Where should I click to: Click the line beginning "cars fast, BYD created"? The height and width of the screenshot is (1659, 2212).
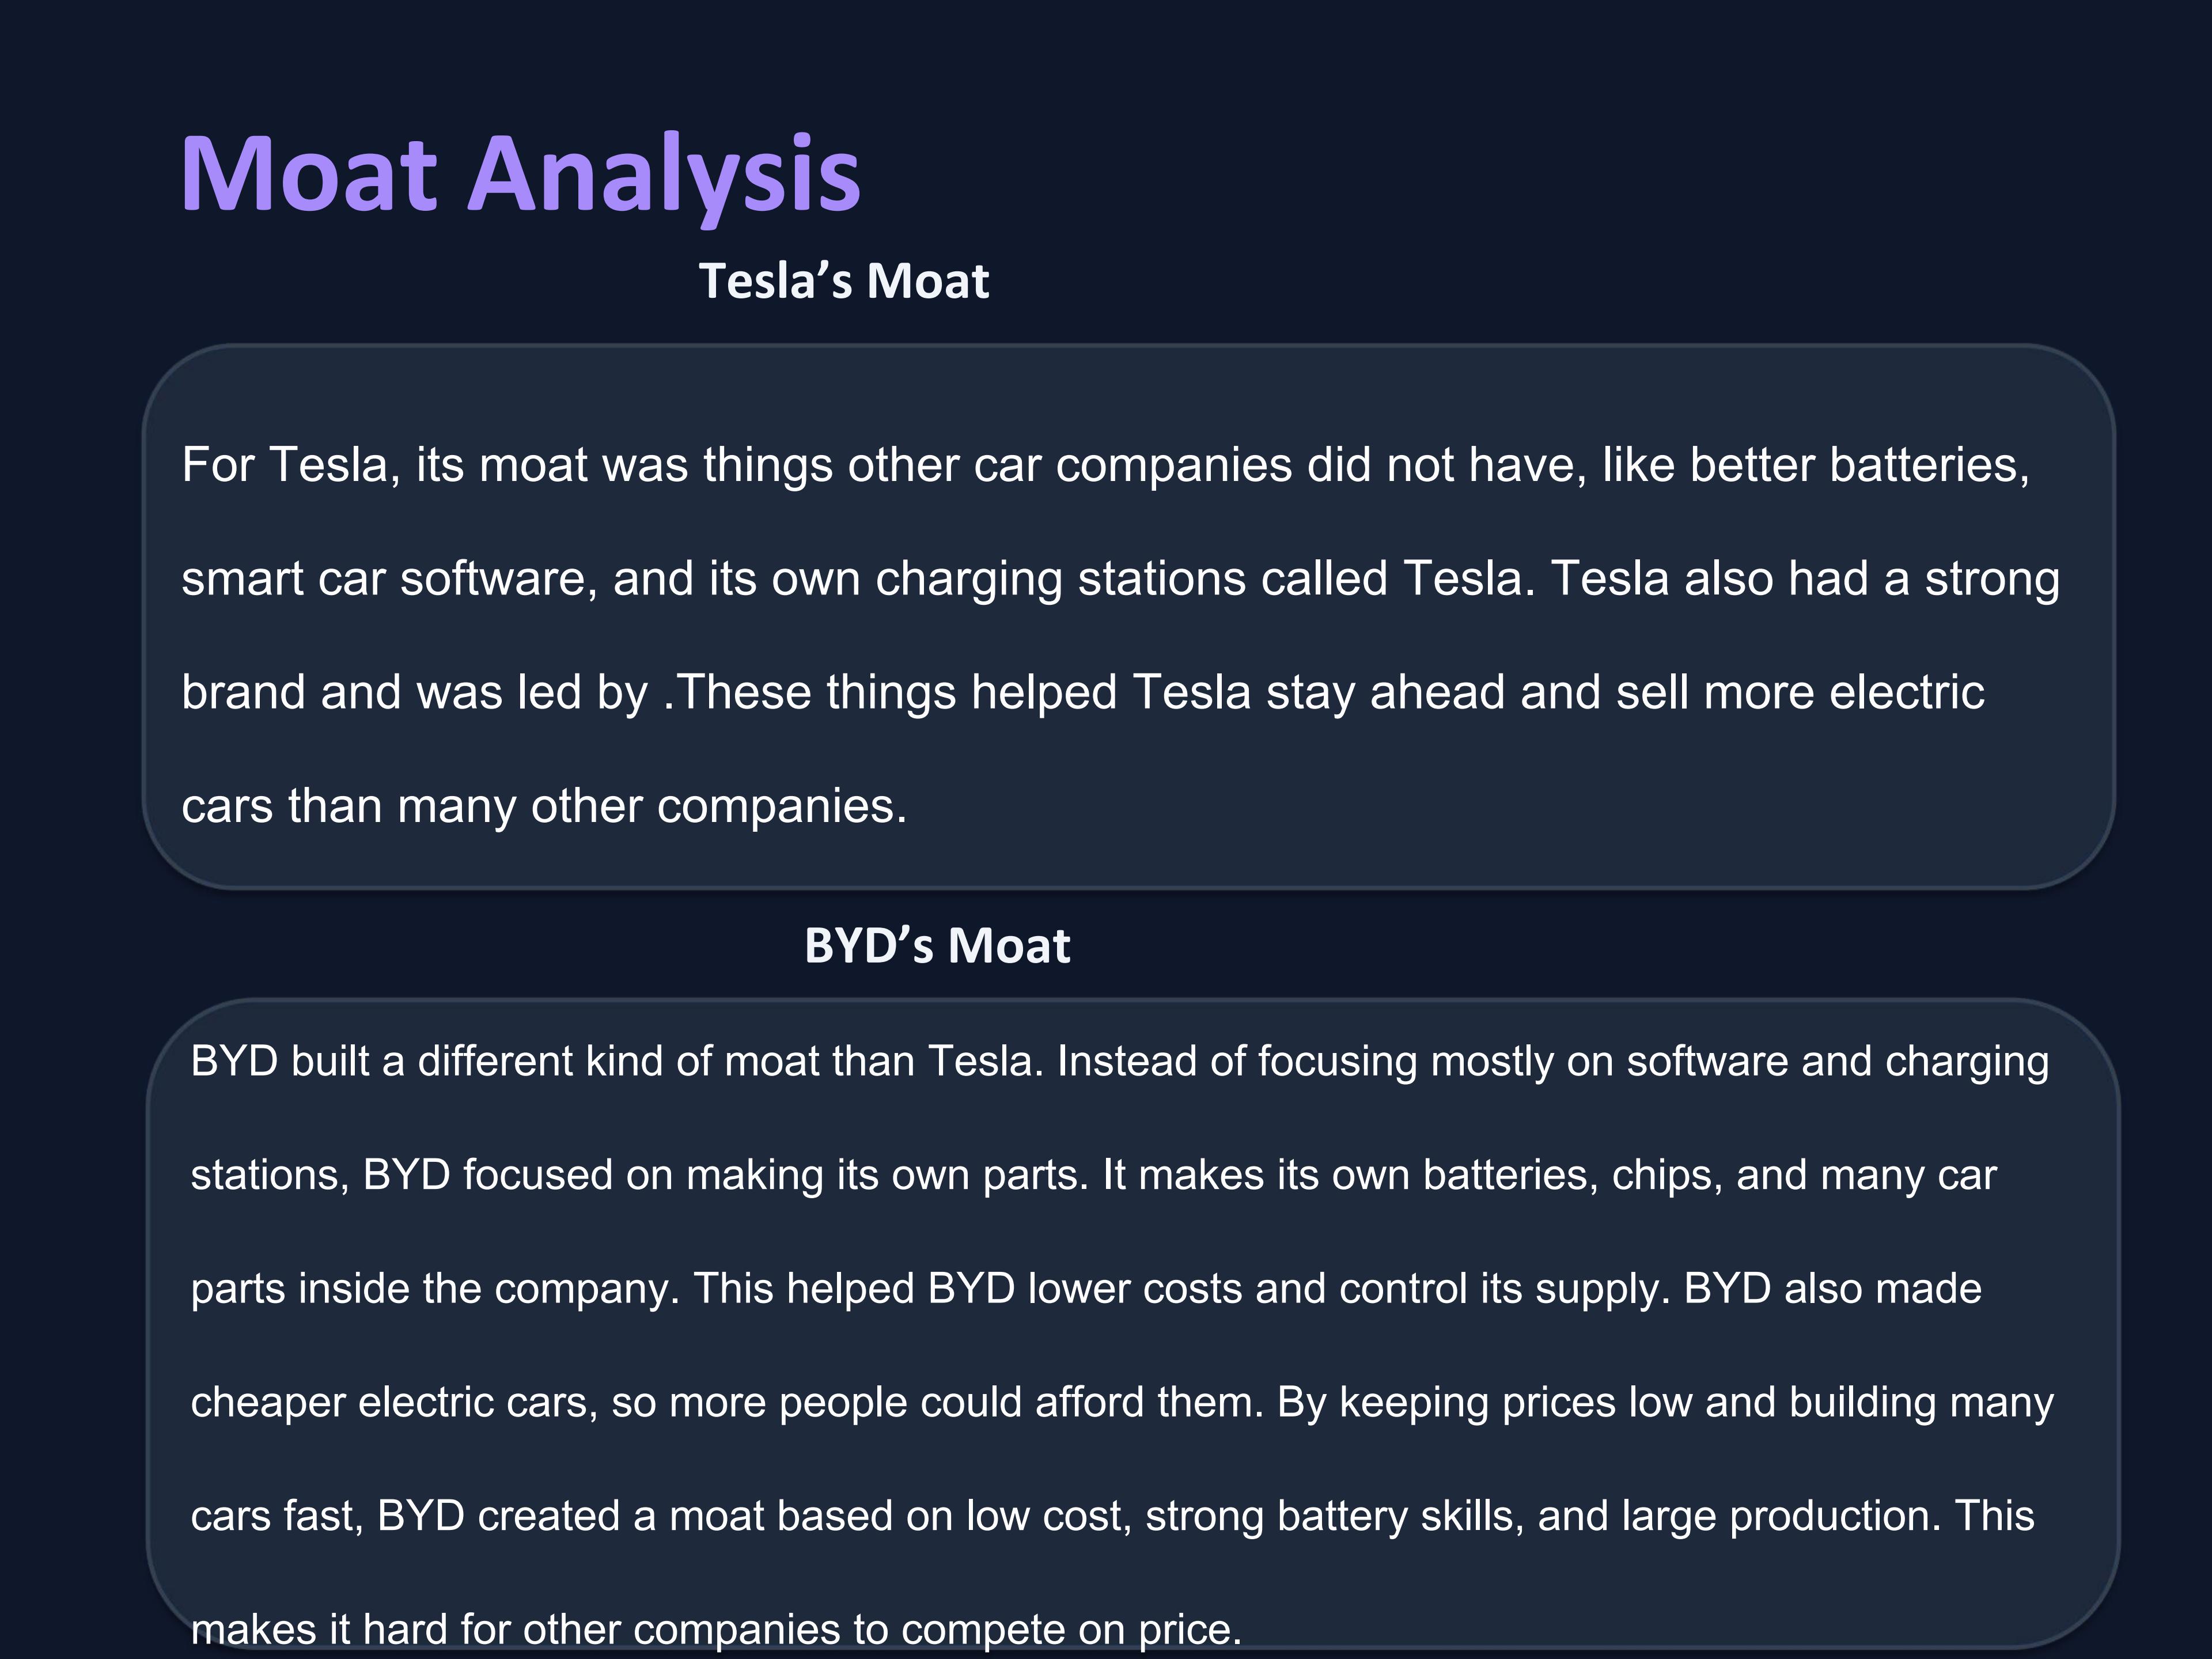[1111, 1517]
